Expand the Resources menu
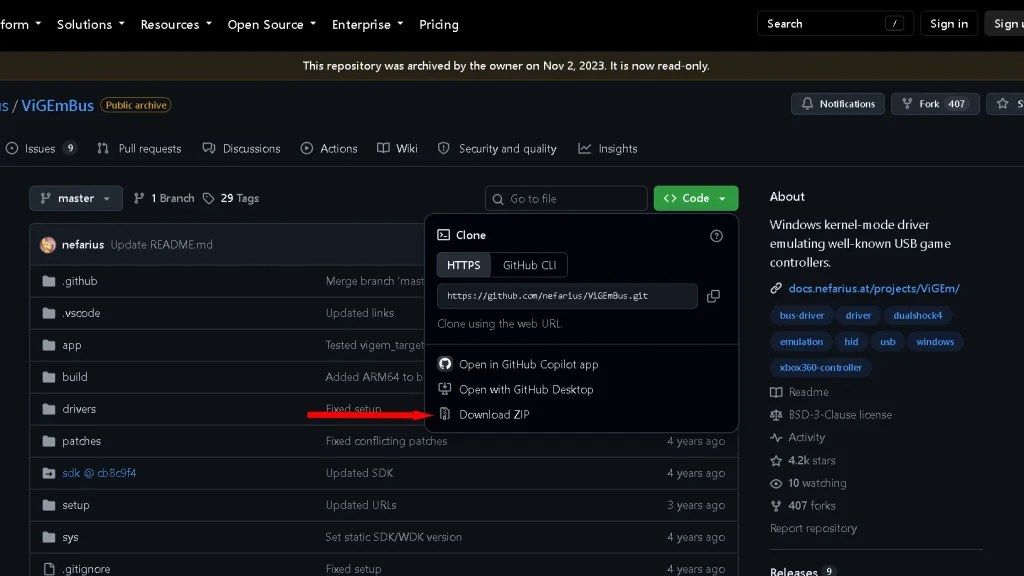 pyautogui.click(x=176, y=24)
